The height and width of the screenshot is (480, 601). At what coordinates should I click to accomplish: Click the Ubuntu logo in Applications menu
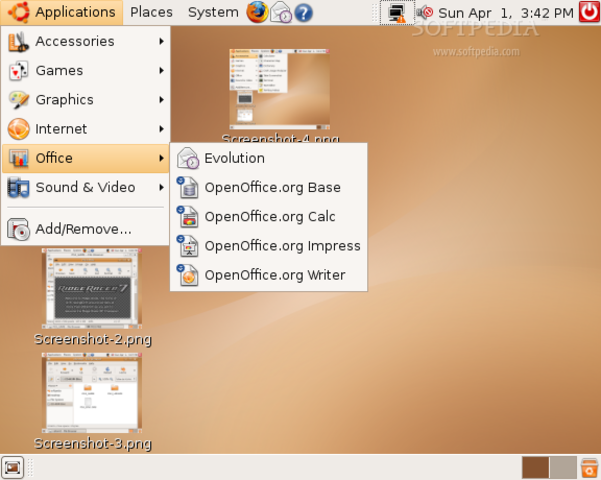tap(17, 12)
